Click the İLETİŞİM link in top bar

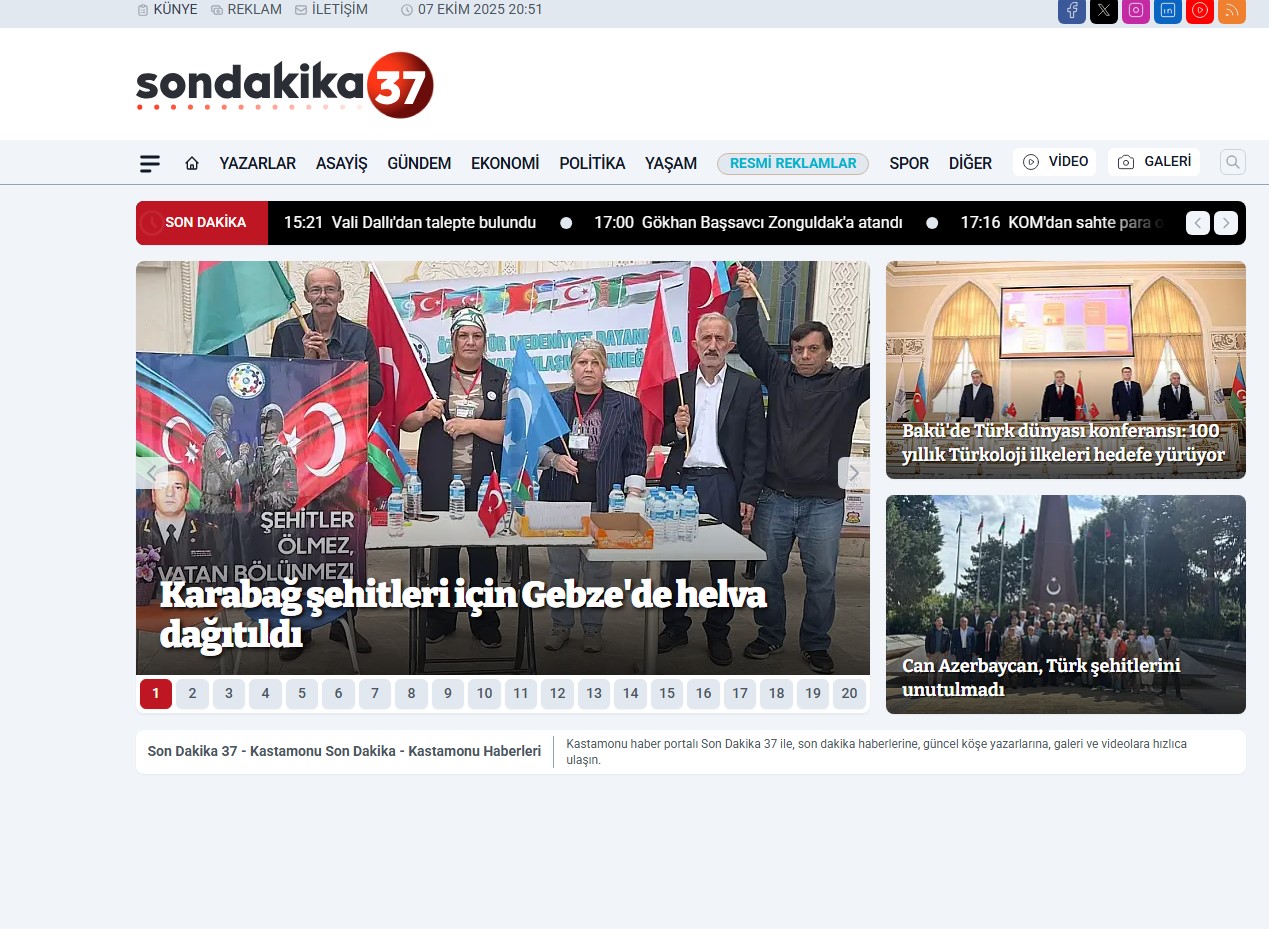pos(331,9)
